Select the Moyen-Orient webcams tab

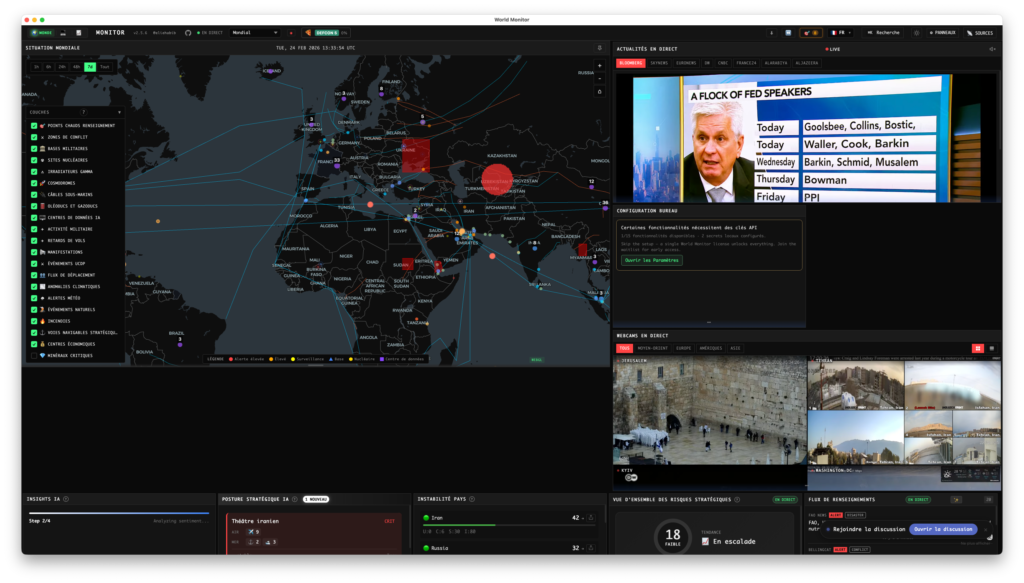[653, 348]
